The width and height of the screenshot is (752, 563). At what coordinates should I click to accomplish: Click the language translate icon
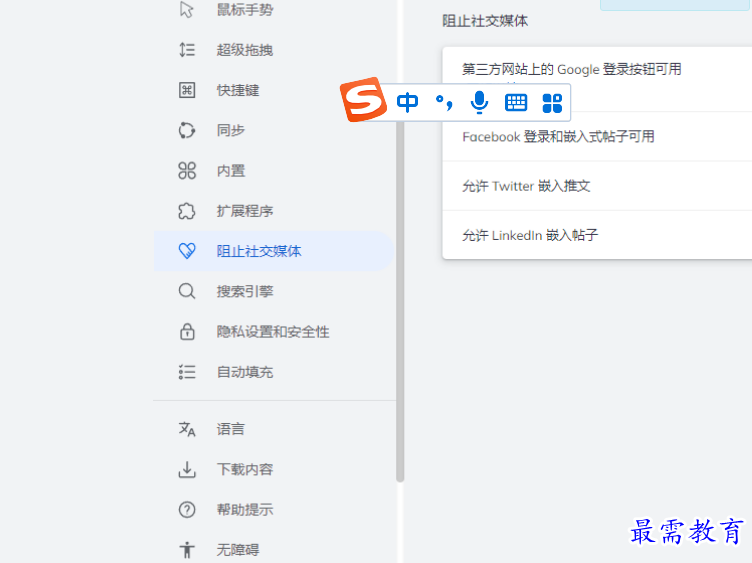187,429
